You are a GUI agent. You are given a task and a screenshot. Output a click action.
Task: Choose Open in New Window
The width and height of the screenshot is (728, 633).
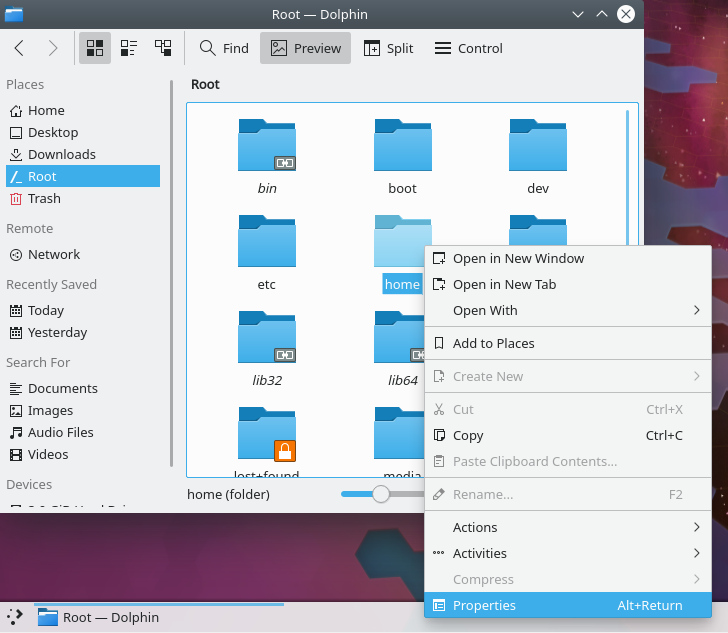[x=568, y=258]
